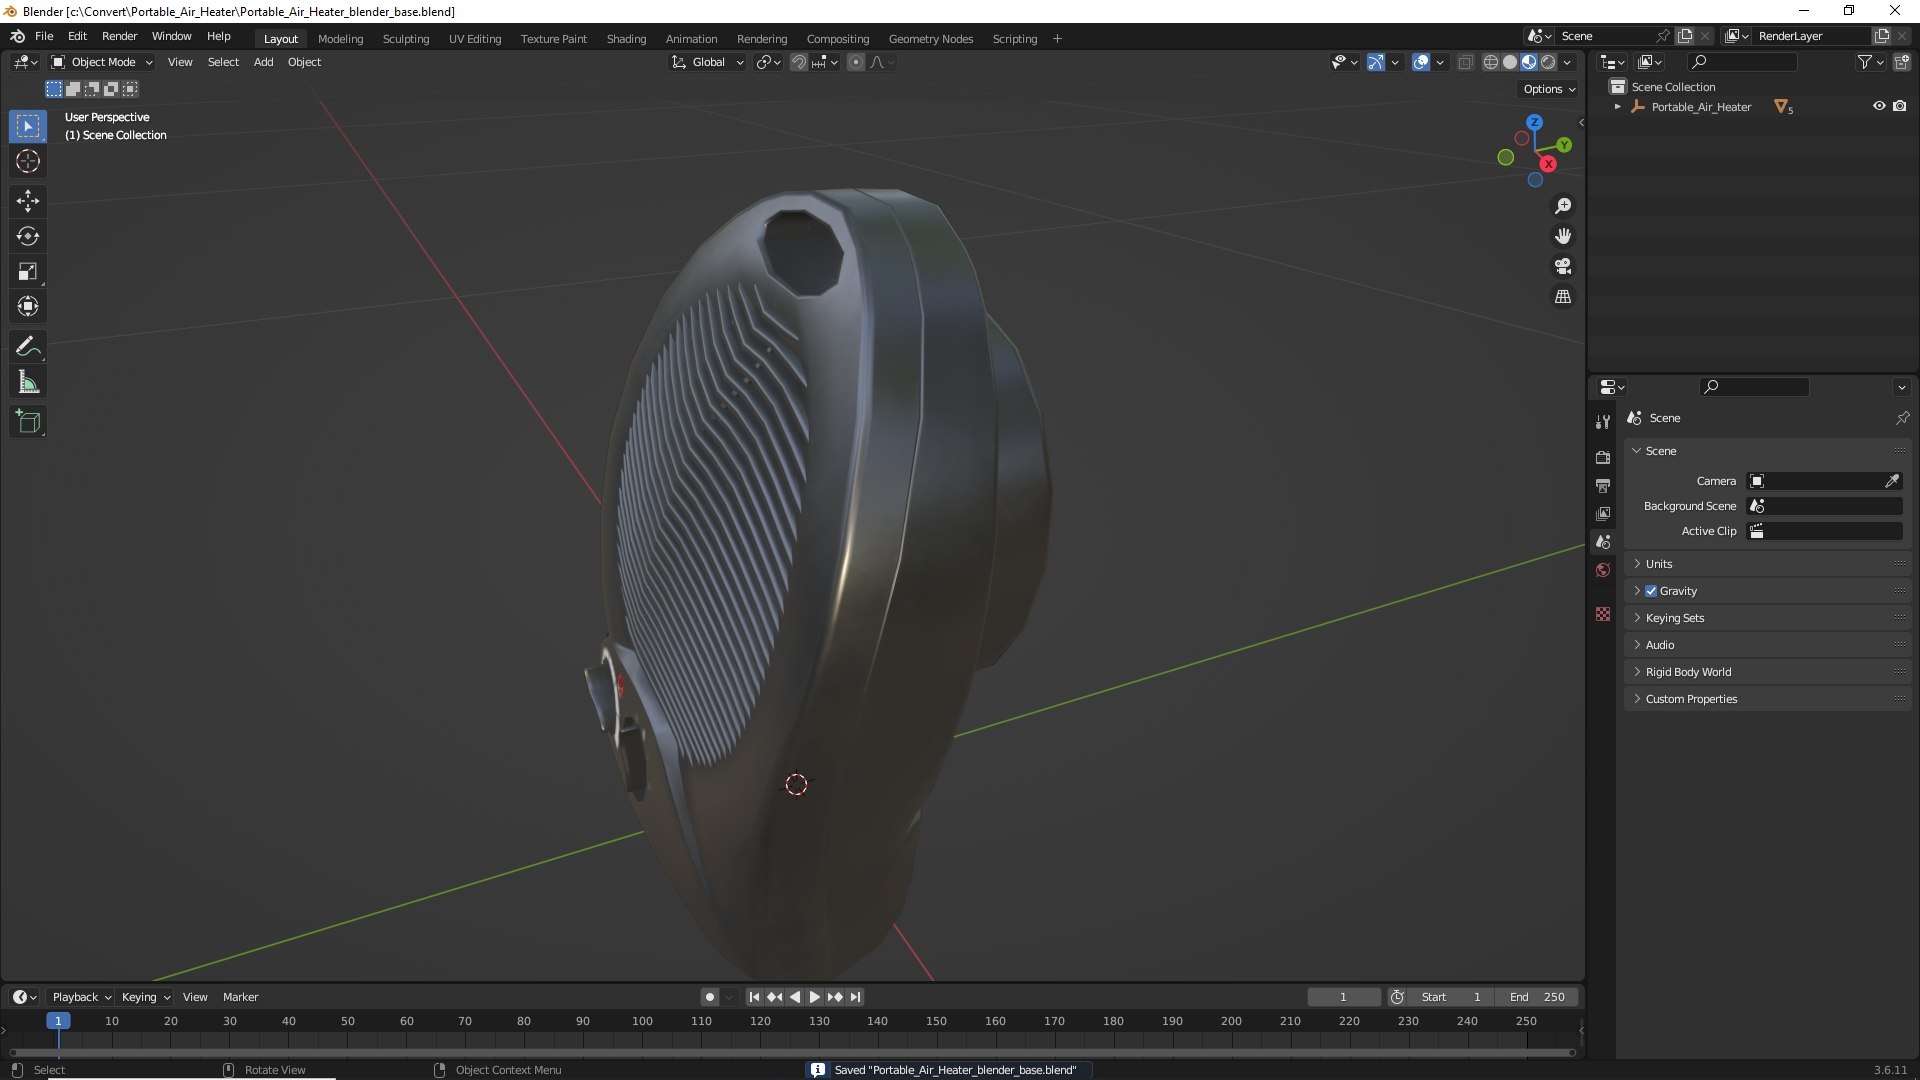Select the Measure tool
1920x1080 pixels.
[28, 382]
